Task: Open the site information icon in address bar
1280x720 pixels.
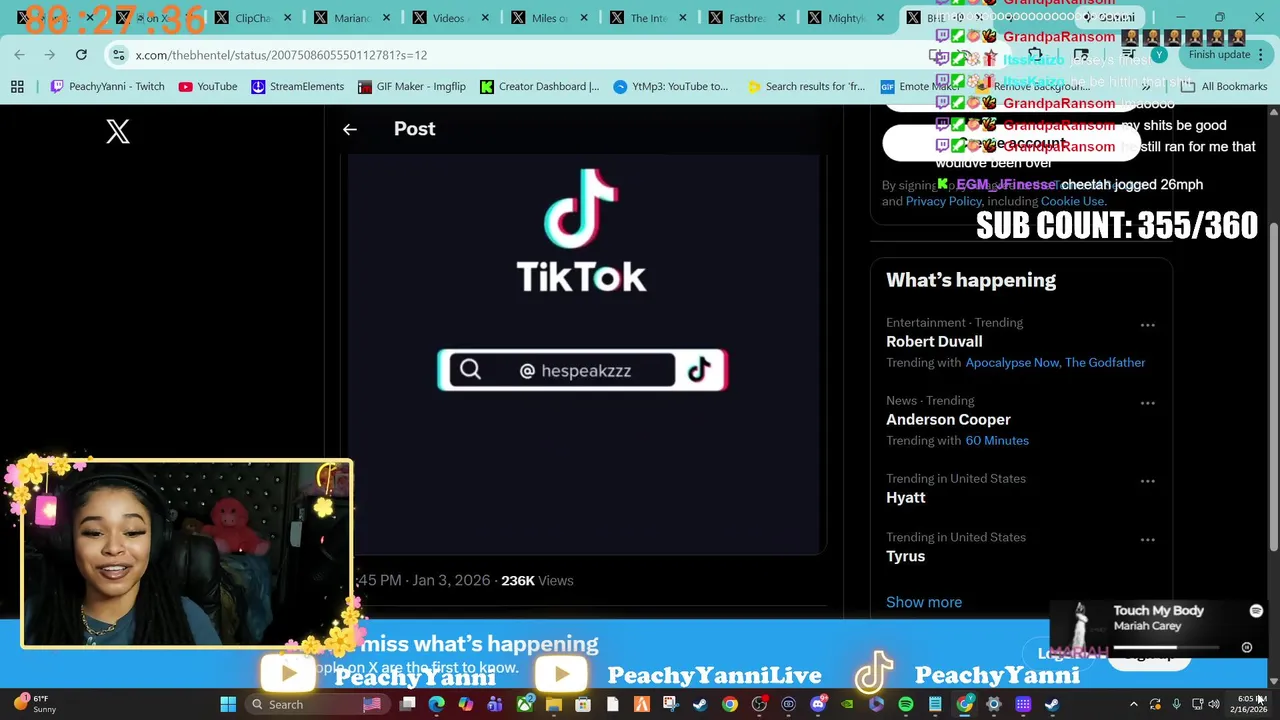Action: click(118, 55)
